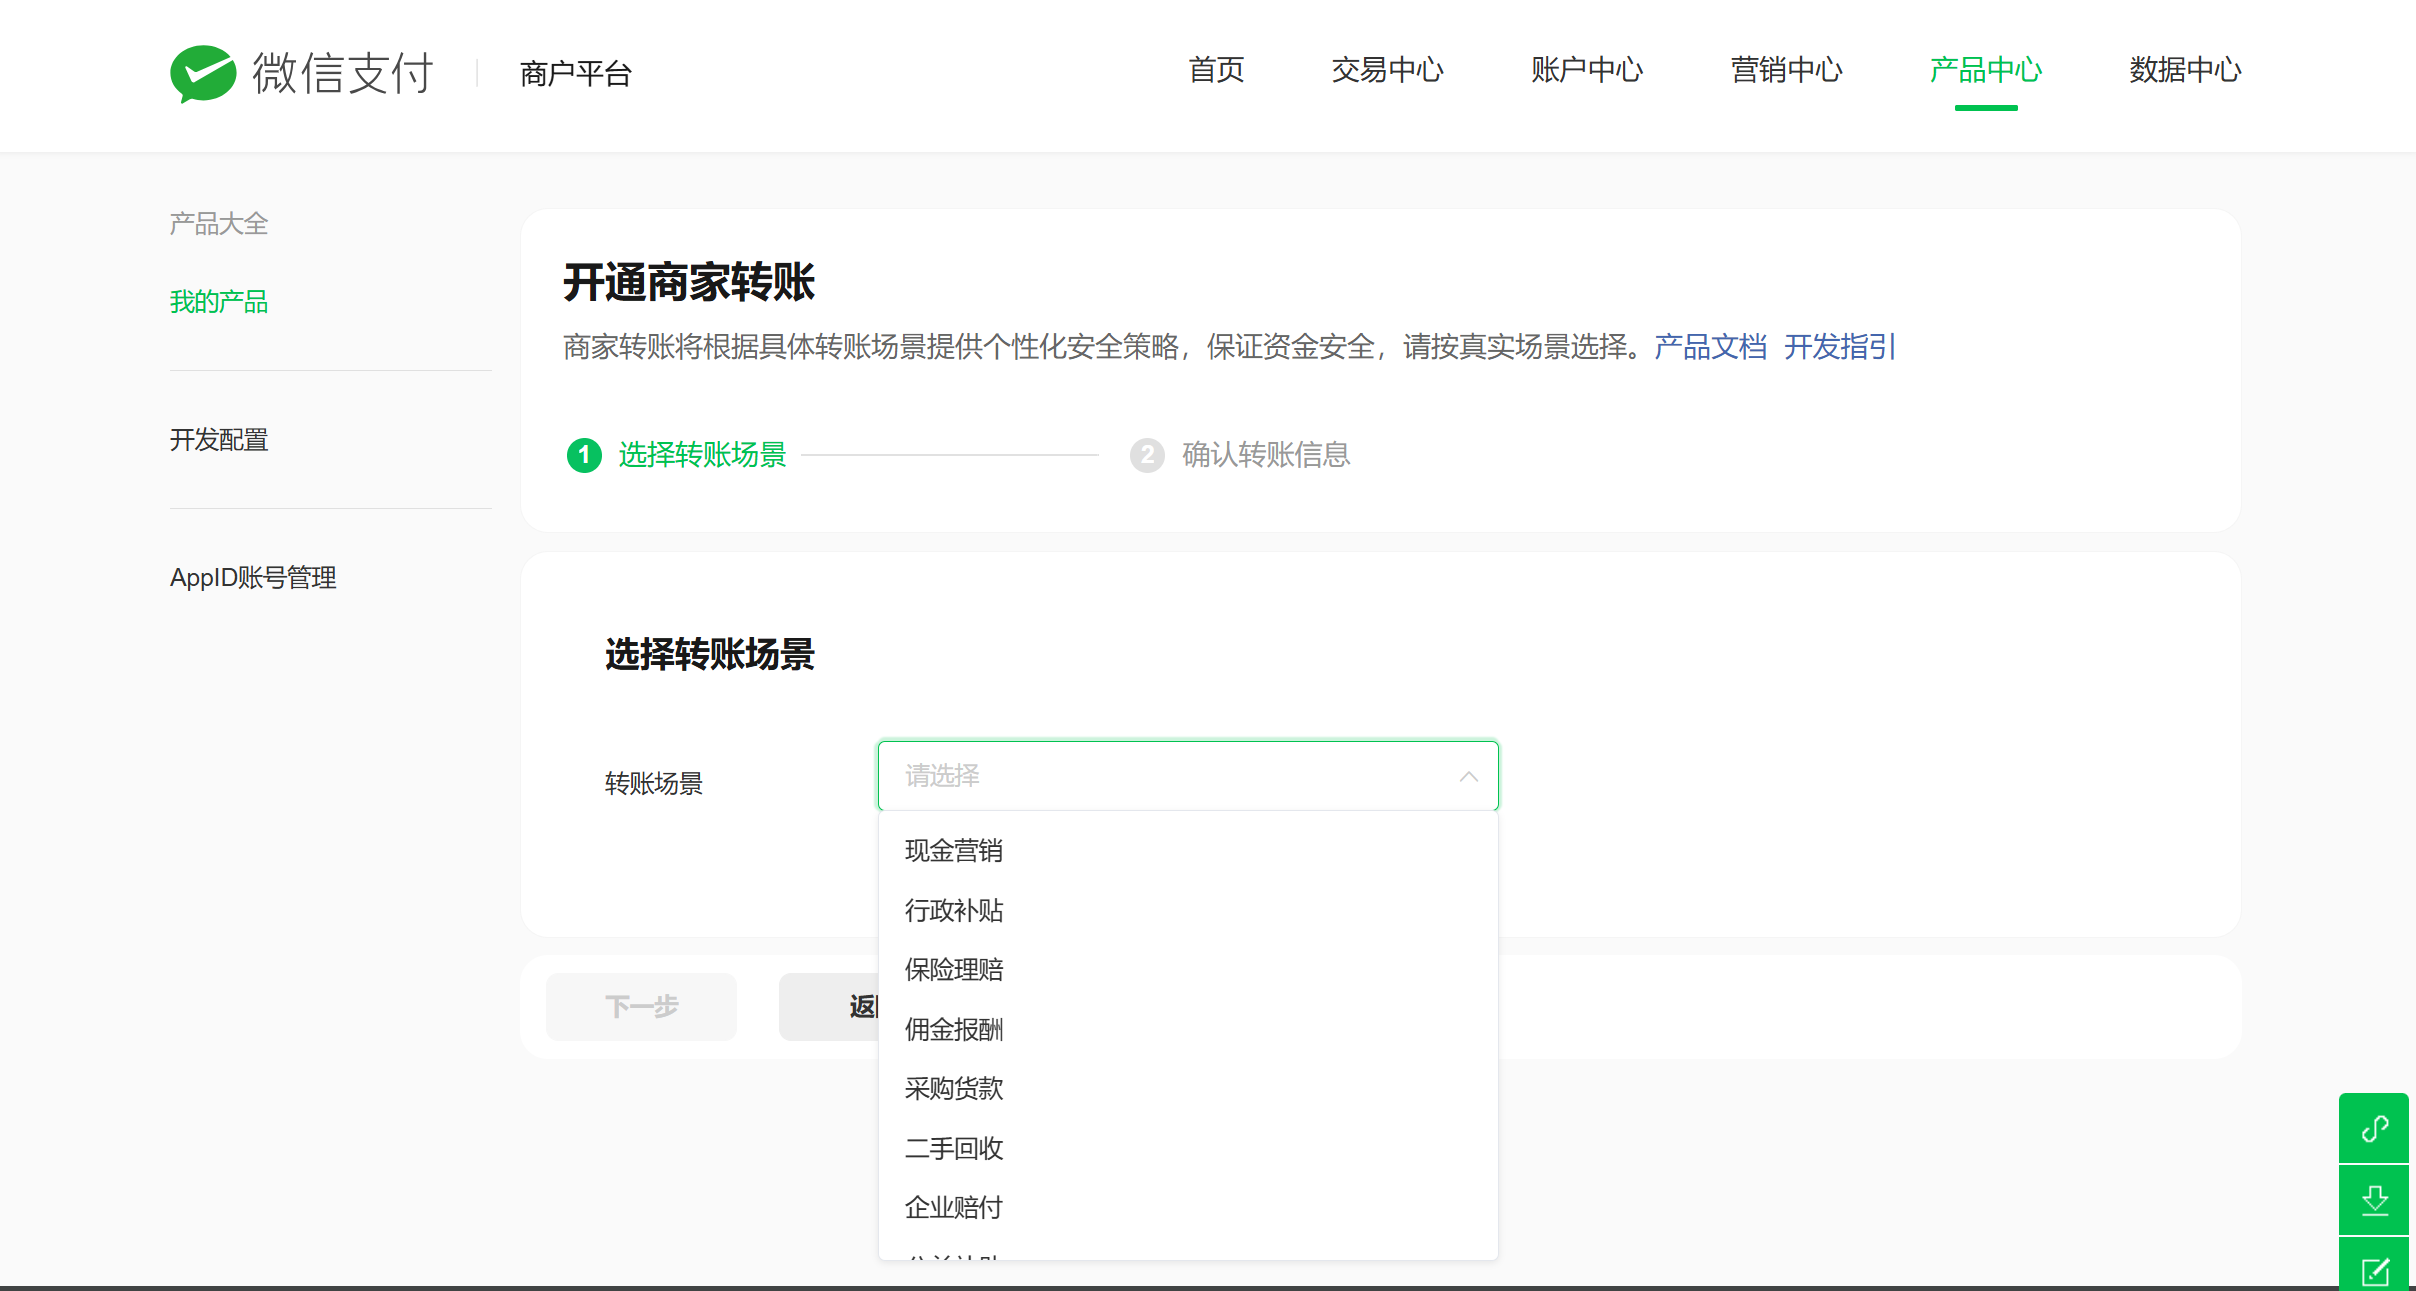Click the green download icon floating button
Viewport: 2416px width, 1291px height.
[2374, 1199]
